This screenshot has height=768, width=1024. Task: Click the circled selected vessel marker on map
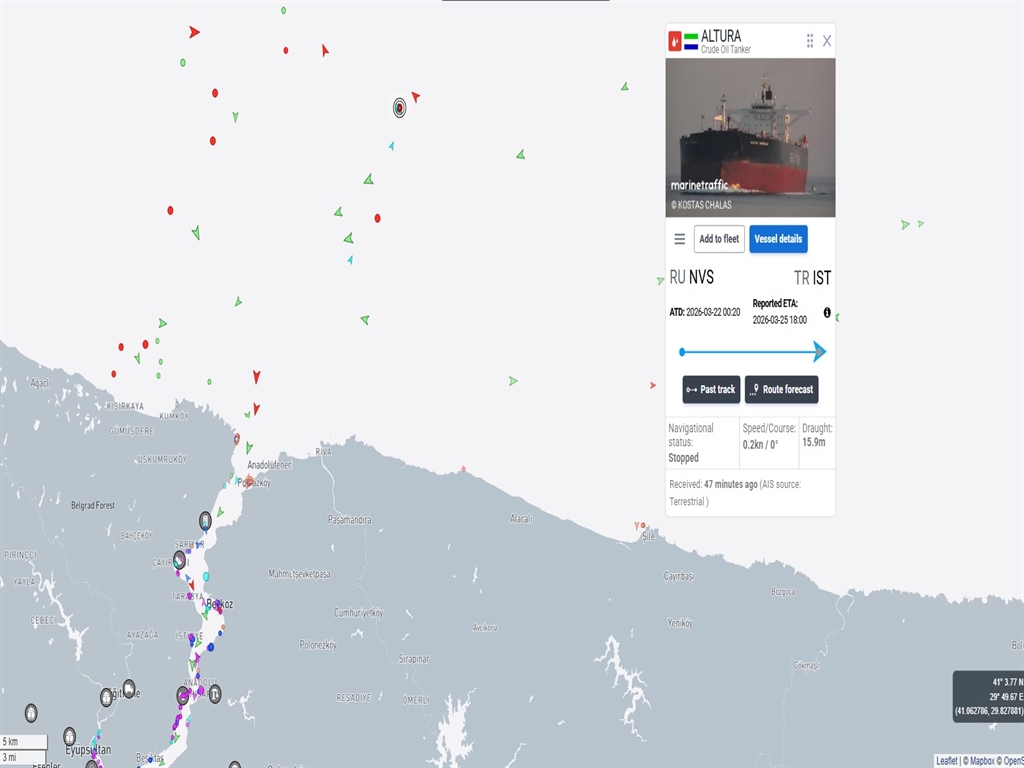pos(399,106)
